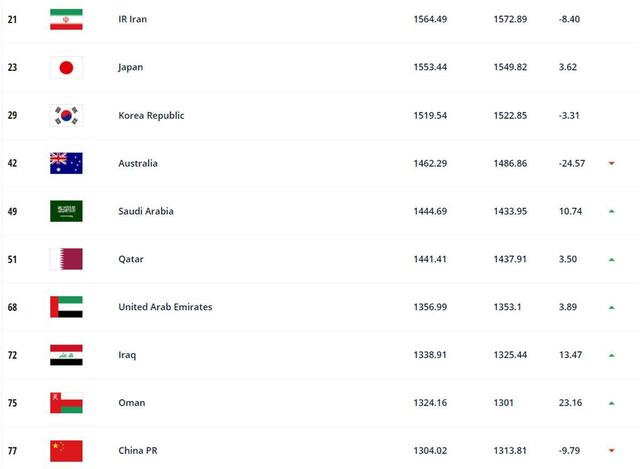Viewport: 640px width, 469px height.
Task: Select the Korea Republic flag
Action: [x=66, y=115]
